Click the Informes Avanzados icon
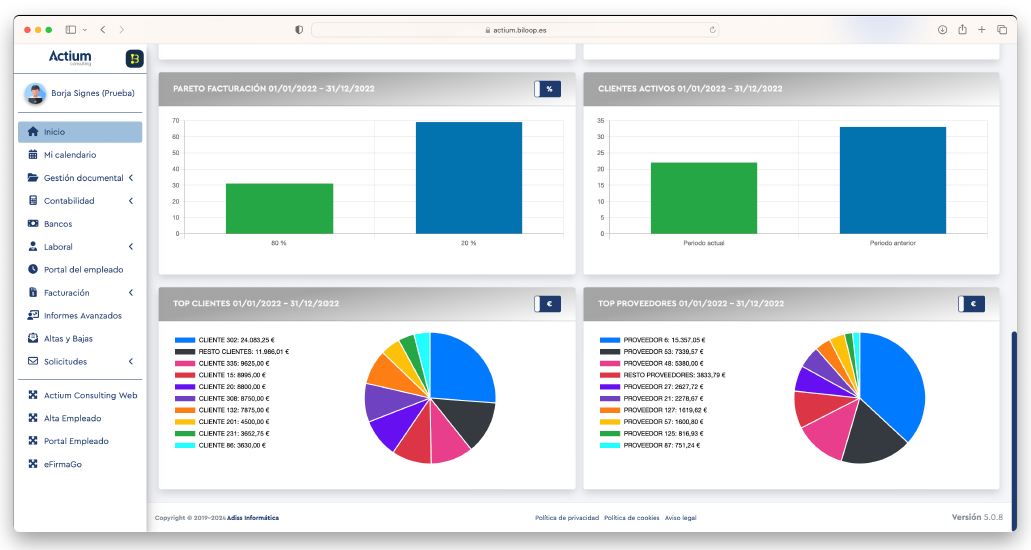Screen dimensions: 1031x550 (x=33, y=316)
